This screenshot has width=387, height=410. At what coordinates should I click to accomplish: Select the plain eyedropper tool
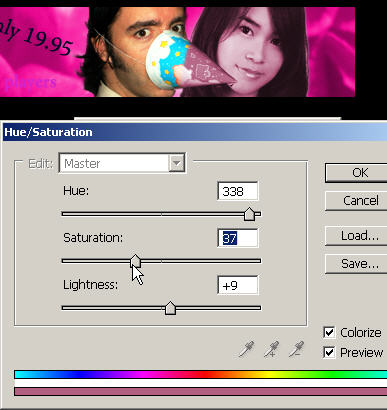point(247,349)
